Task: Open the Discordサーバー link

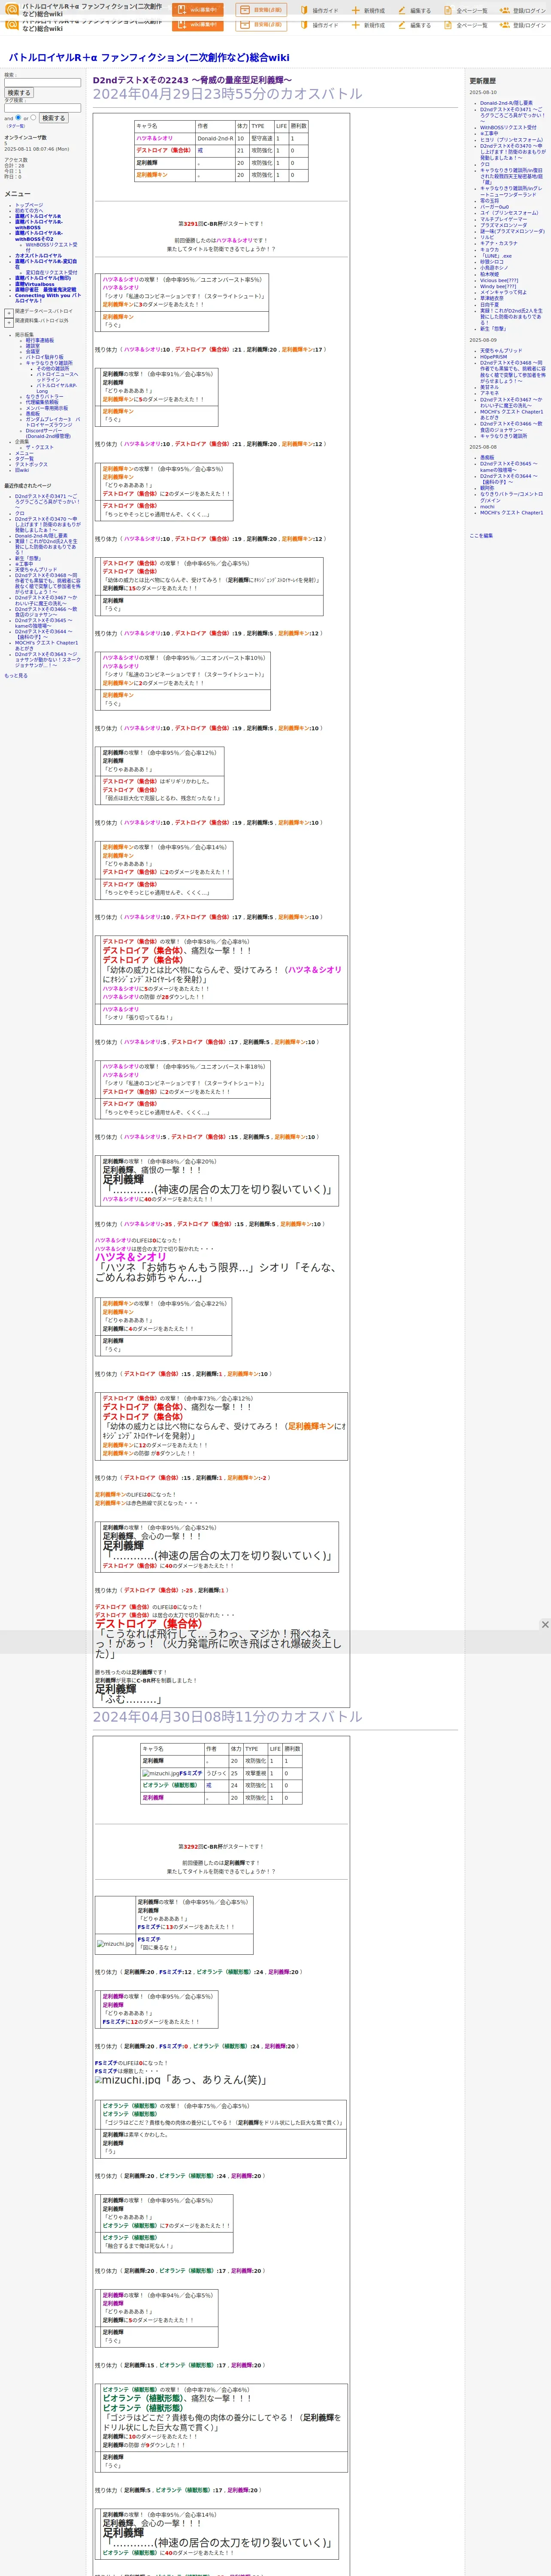Action: pyautogui.click(x=48, y=433)
